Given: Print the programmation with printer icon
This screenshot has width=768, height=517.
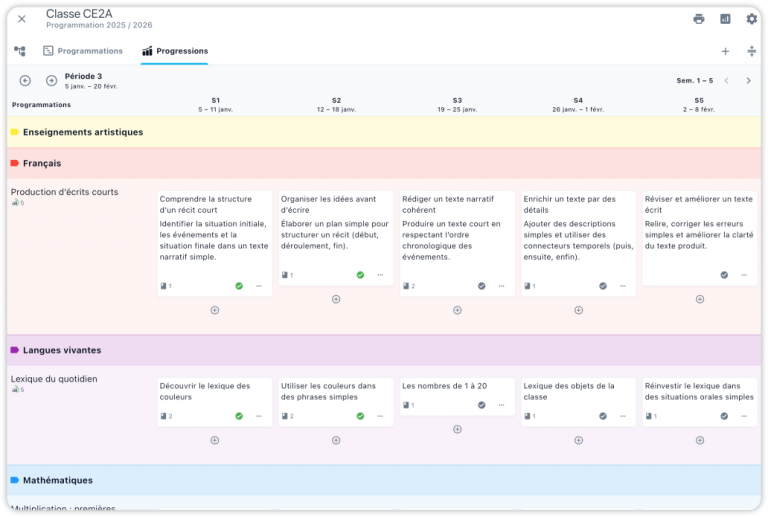Looking at the screenshot, I should pyautogui.click(x=699, y=19).
